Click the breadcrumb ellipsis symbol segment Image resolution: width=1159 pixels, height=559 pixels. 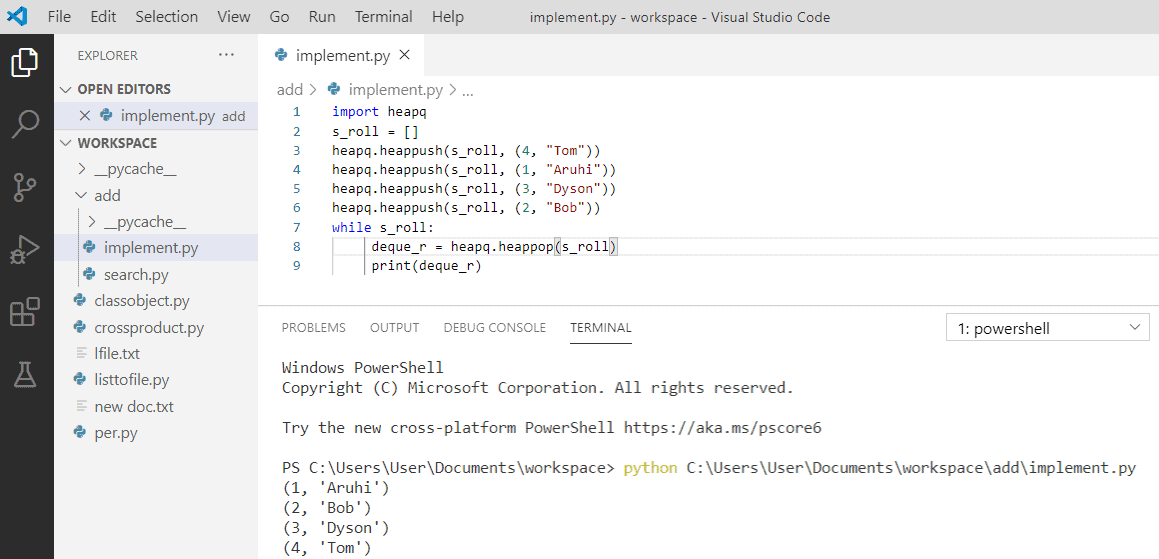467,92
